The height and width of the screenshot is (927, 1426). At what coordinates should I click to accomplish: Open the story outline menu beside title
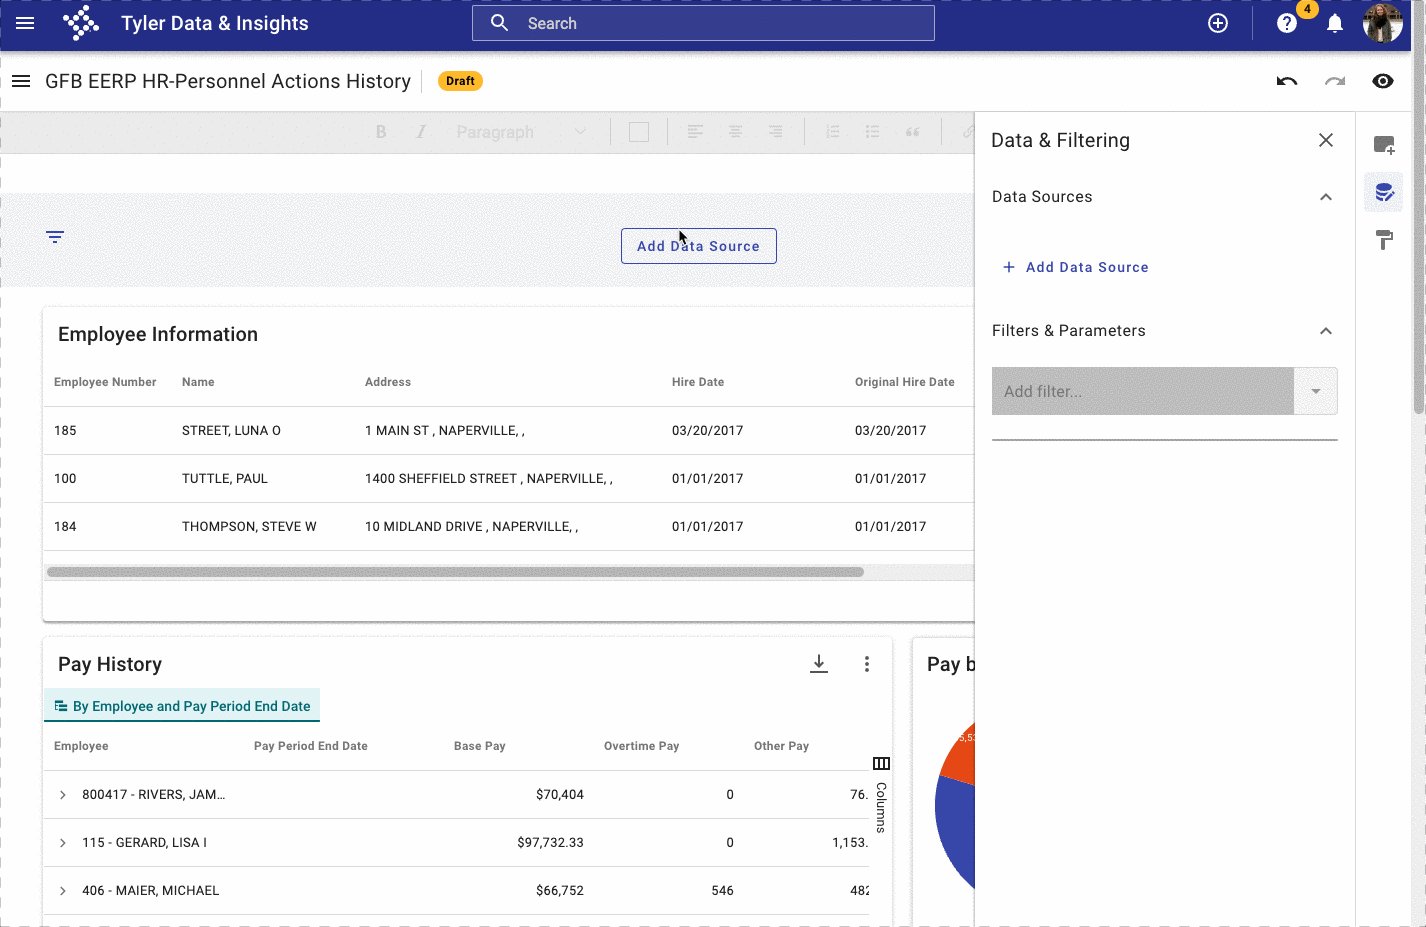(x=21, y=81)
